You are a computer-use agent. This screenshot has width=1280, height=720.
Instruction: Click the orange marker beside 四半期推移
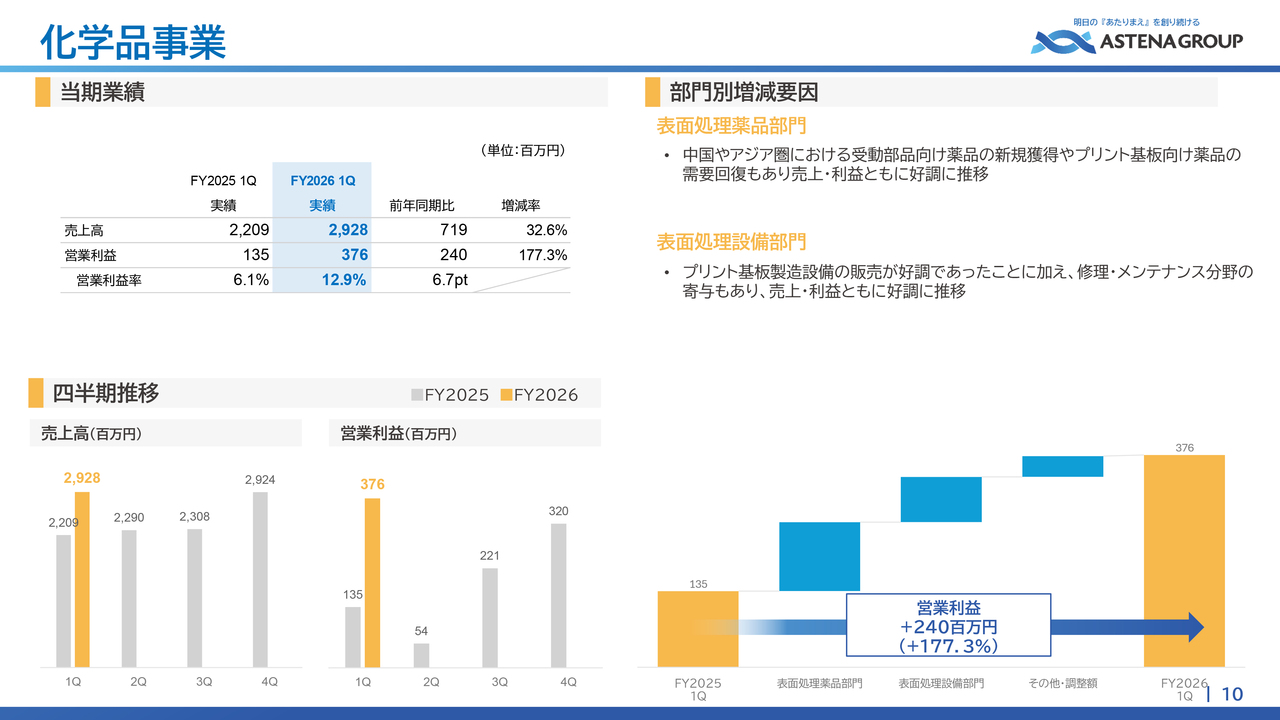(36, 393)
